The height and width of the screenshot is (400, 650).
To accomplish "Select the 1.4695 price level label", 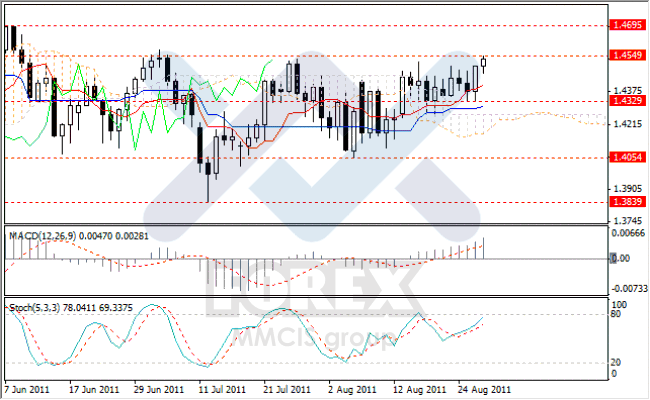I will 628,25.
